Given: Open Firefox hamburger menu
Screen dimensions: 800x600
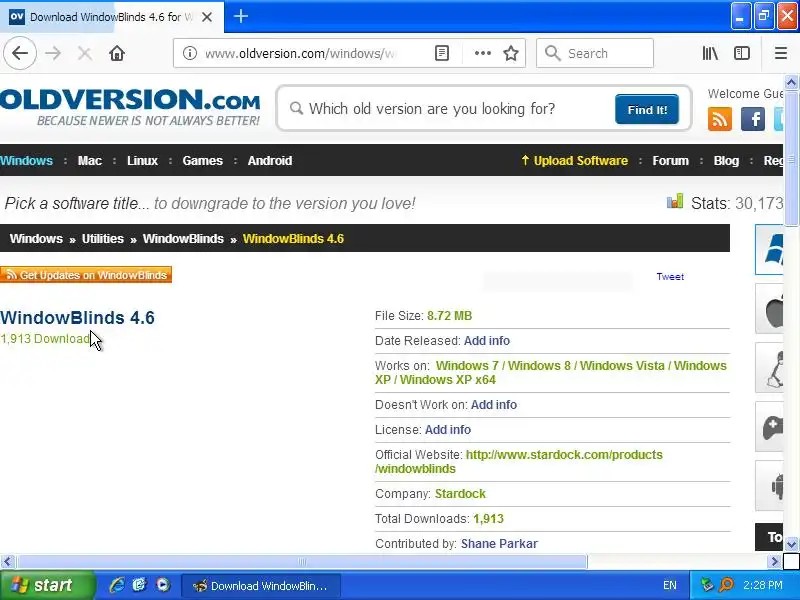Looking at the screenshot, I should coord(781,53).
